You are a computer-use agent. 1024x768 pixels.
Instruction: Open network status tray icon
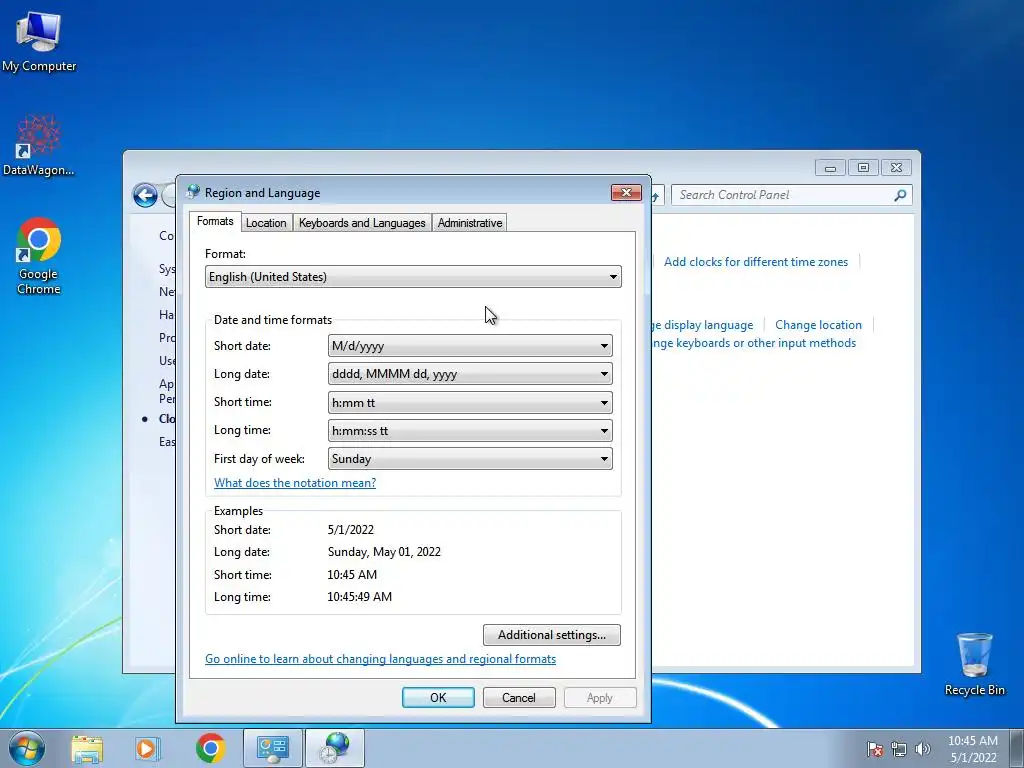[899, 749]
